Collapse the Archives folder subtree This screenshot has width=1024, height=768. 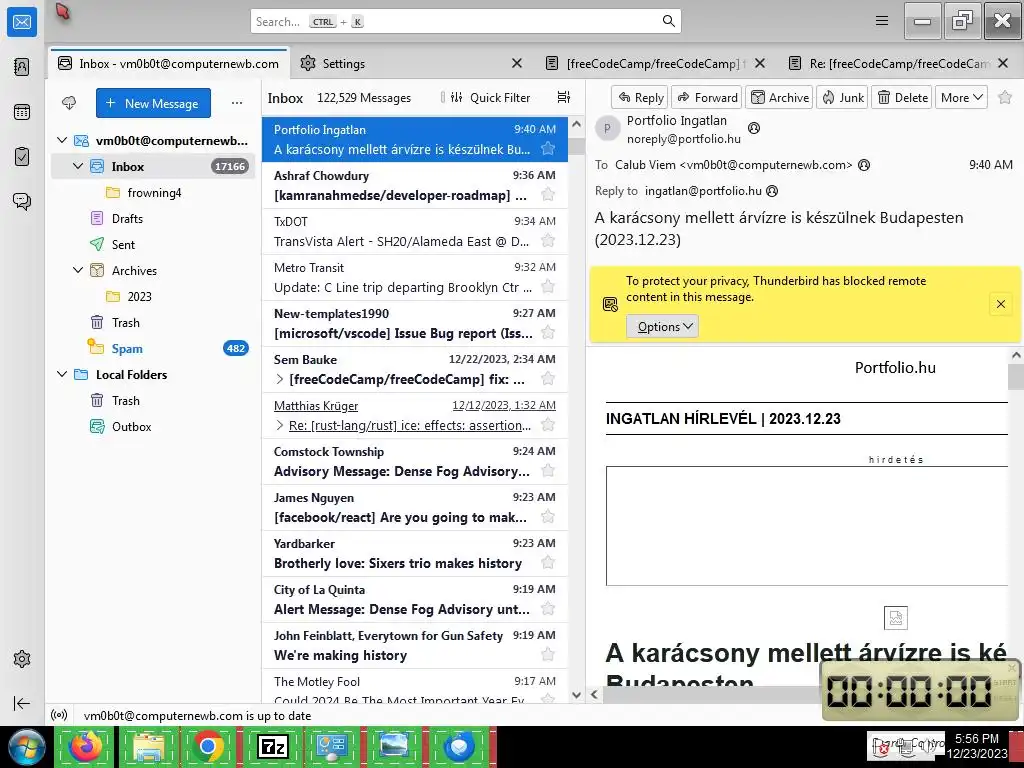pos(78,270)
